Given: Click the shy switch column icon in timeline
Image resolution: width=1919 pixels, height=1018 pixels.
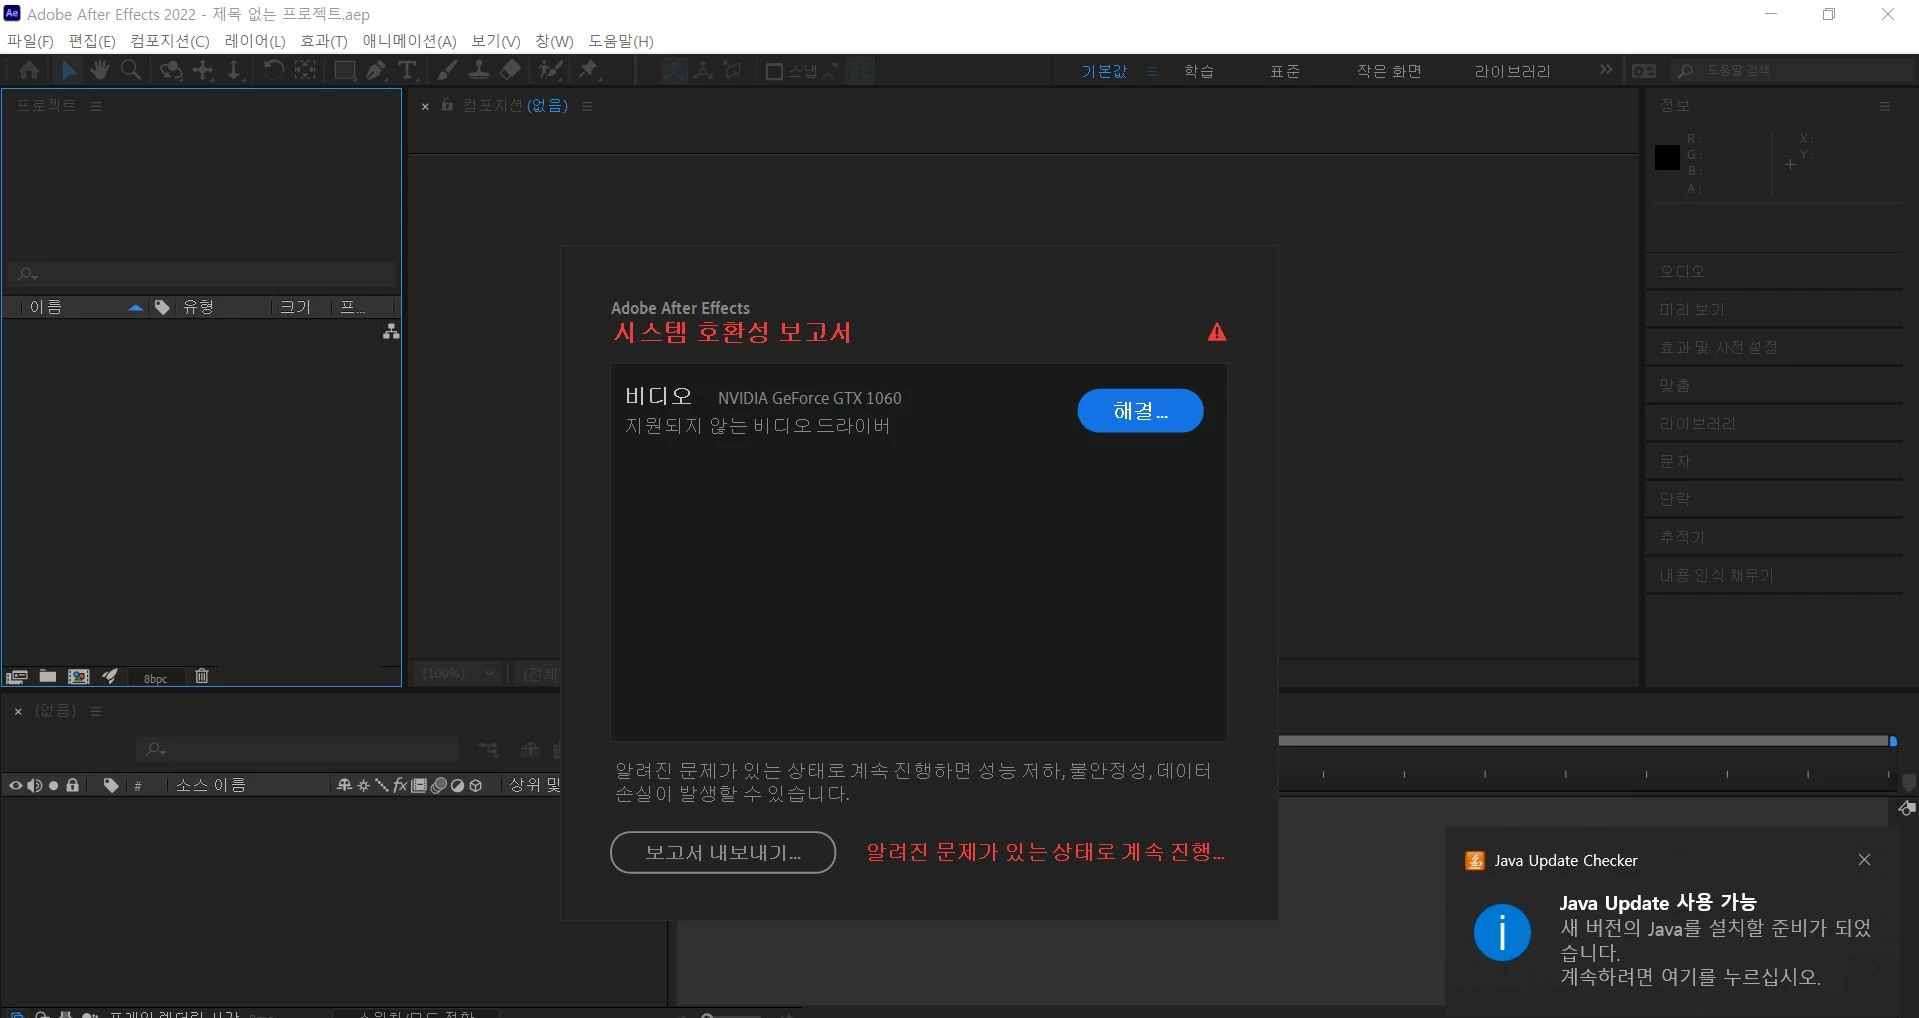Looking at the screenshot, I should pos(345,785).
